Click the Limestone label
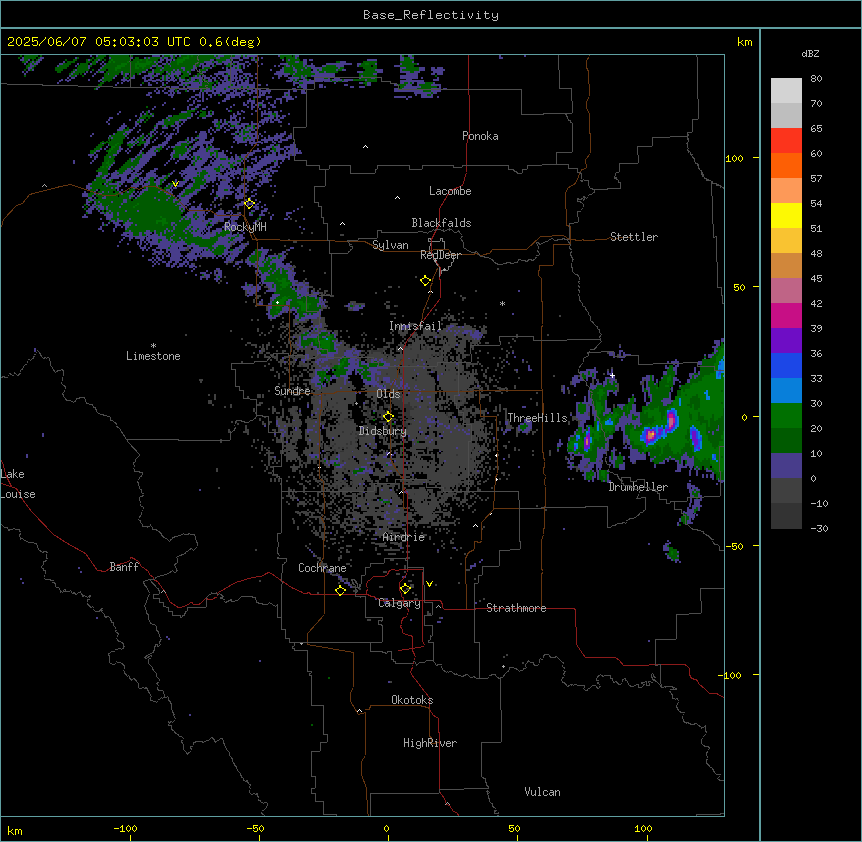The image size is (862, 842). 153,356
